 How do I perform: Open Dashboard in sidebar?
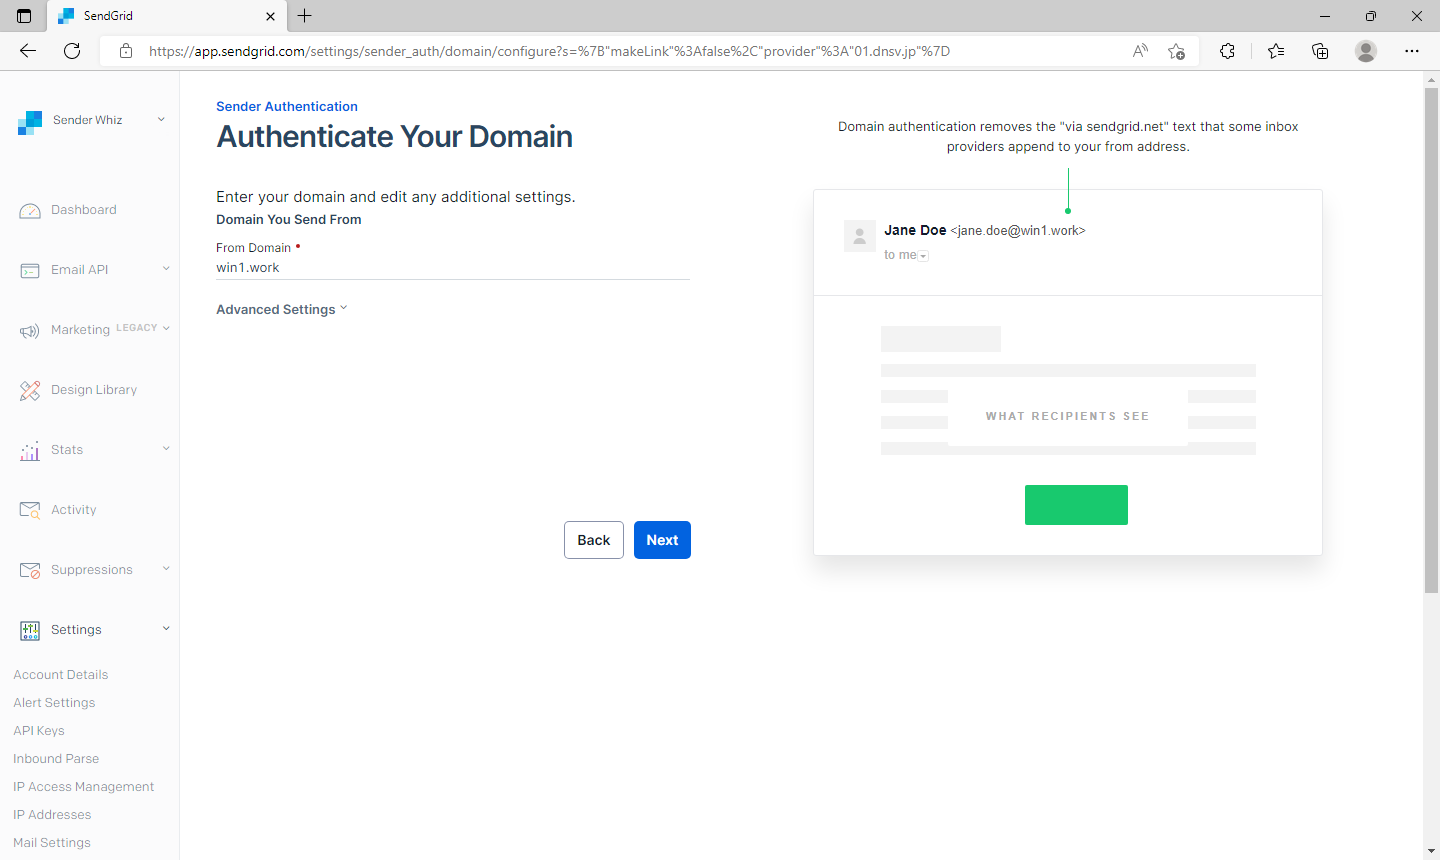84,210
